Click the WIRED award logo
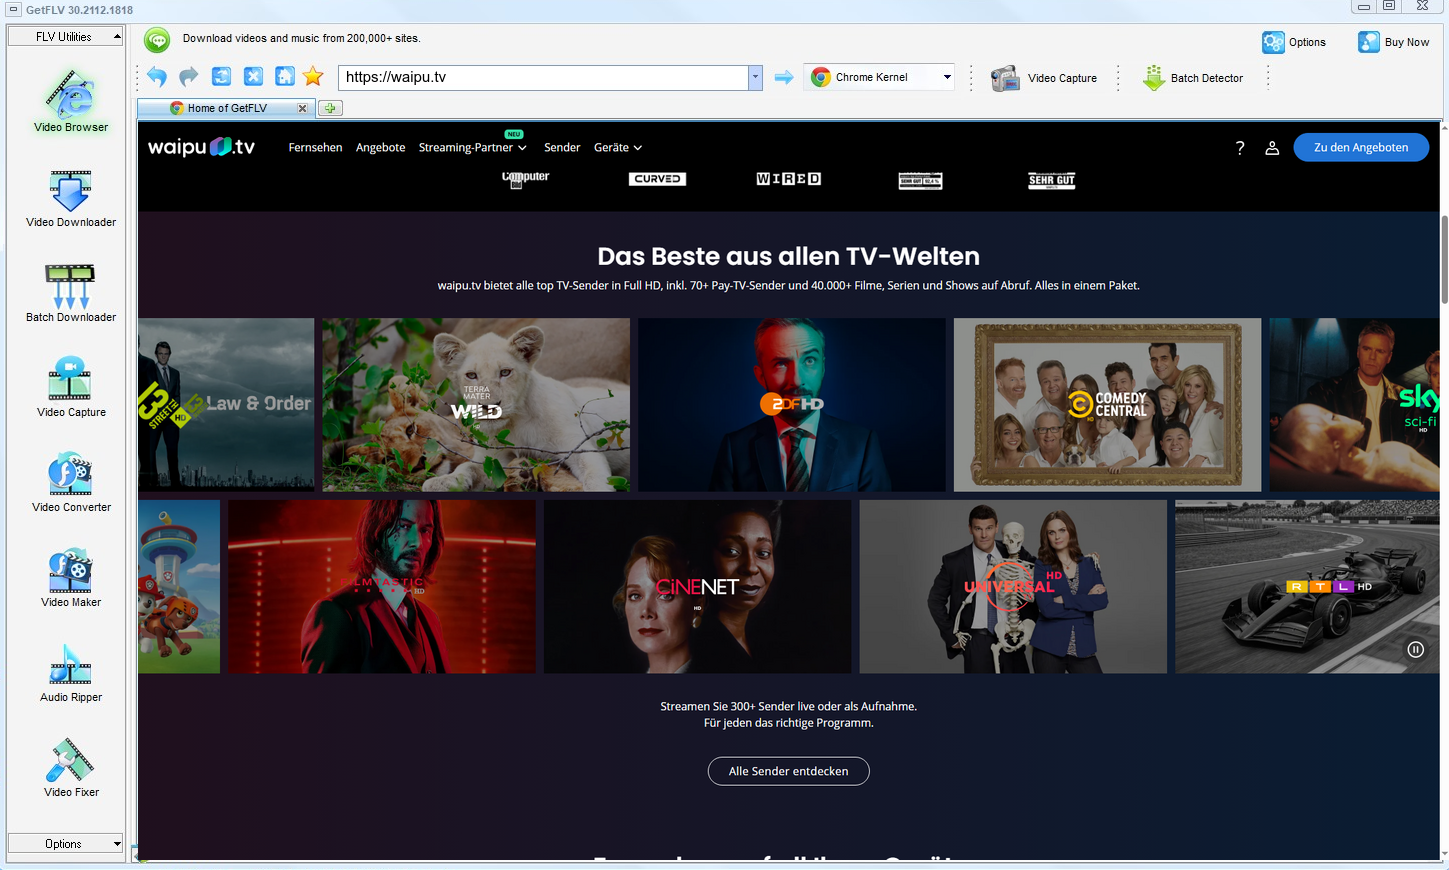Image resolution: width=1449 pixels, height=870 pixels. (789, 179)
